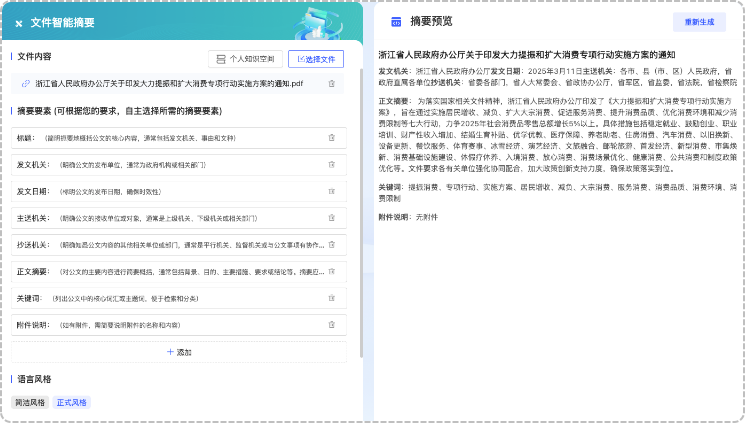Remove the 发文机关 element row

point(332,164)
